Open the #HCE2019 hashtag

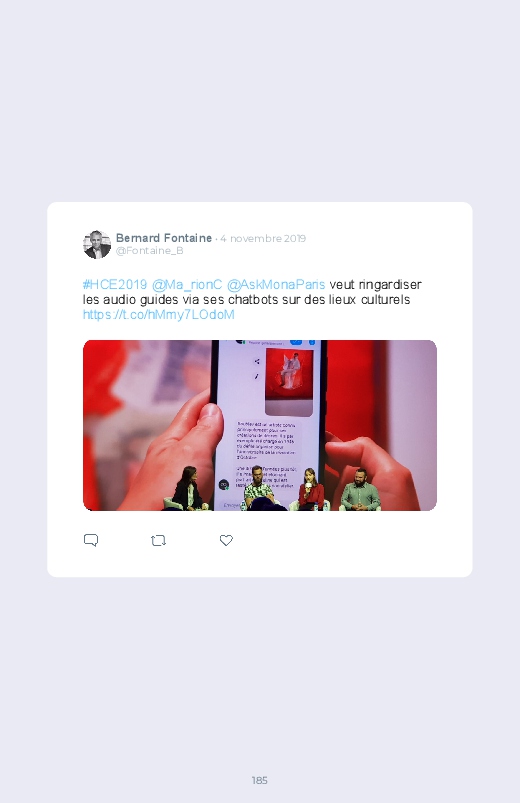[x=115, y=284]
